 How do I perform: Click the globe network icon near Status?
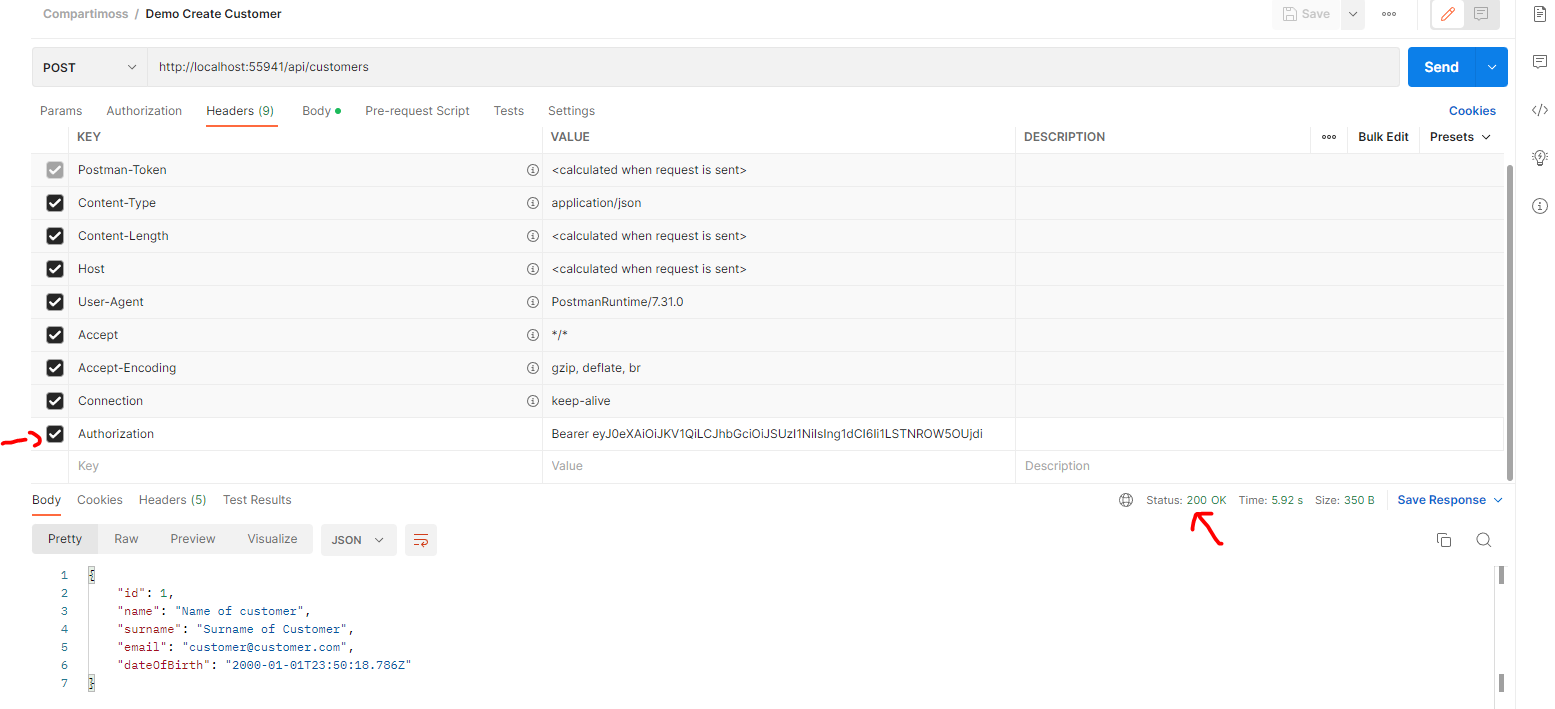(x=1126, y=500)
